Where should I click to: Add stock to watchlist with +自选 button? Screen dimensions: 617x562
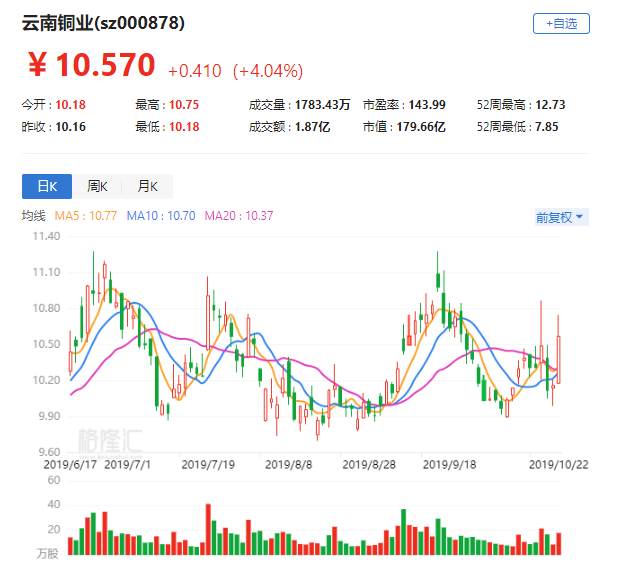561,24
